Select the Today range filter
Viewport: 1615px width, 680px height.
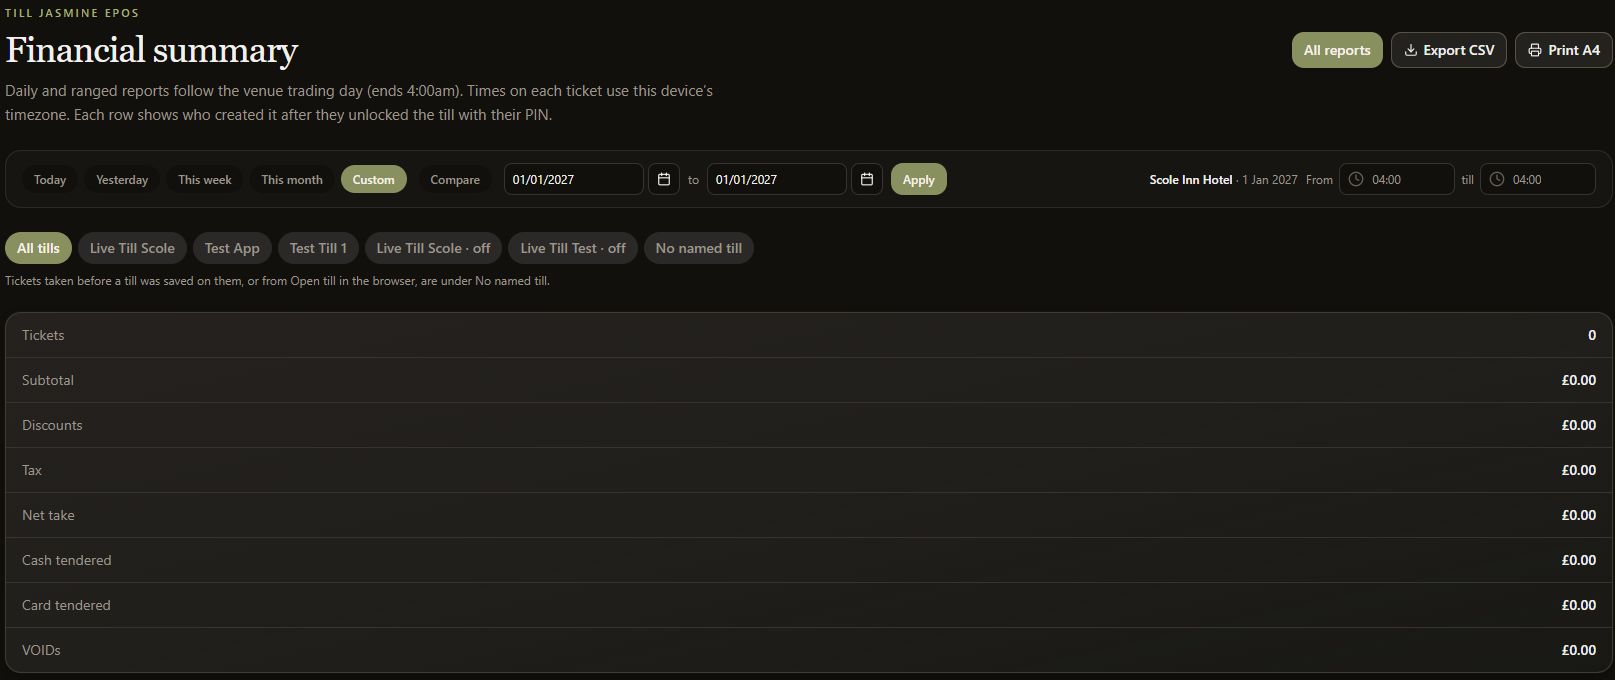(50, 179)
